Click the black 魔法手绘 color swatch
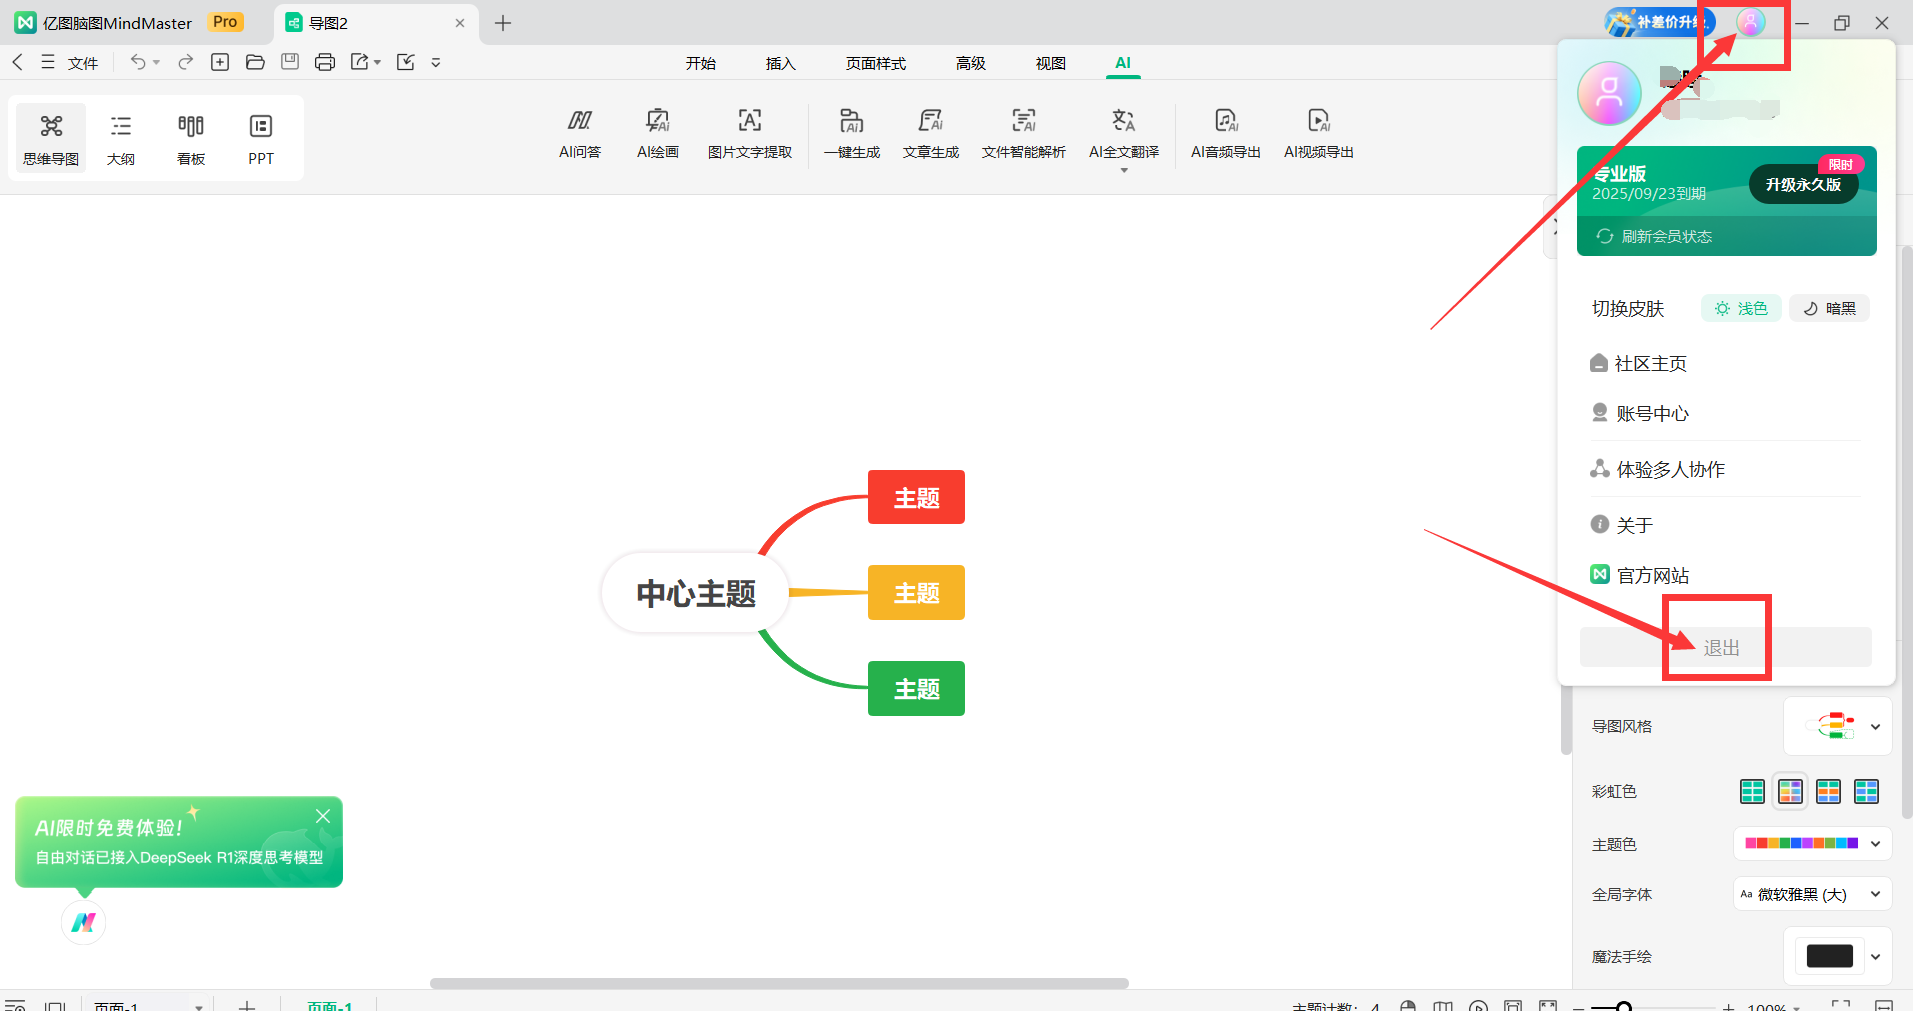This screenshot has height=1011, width=1913. [x=1830, y=956]
